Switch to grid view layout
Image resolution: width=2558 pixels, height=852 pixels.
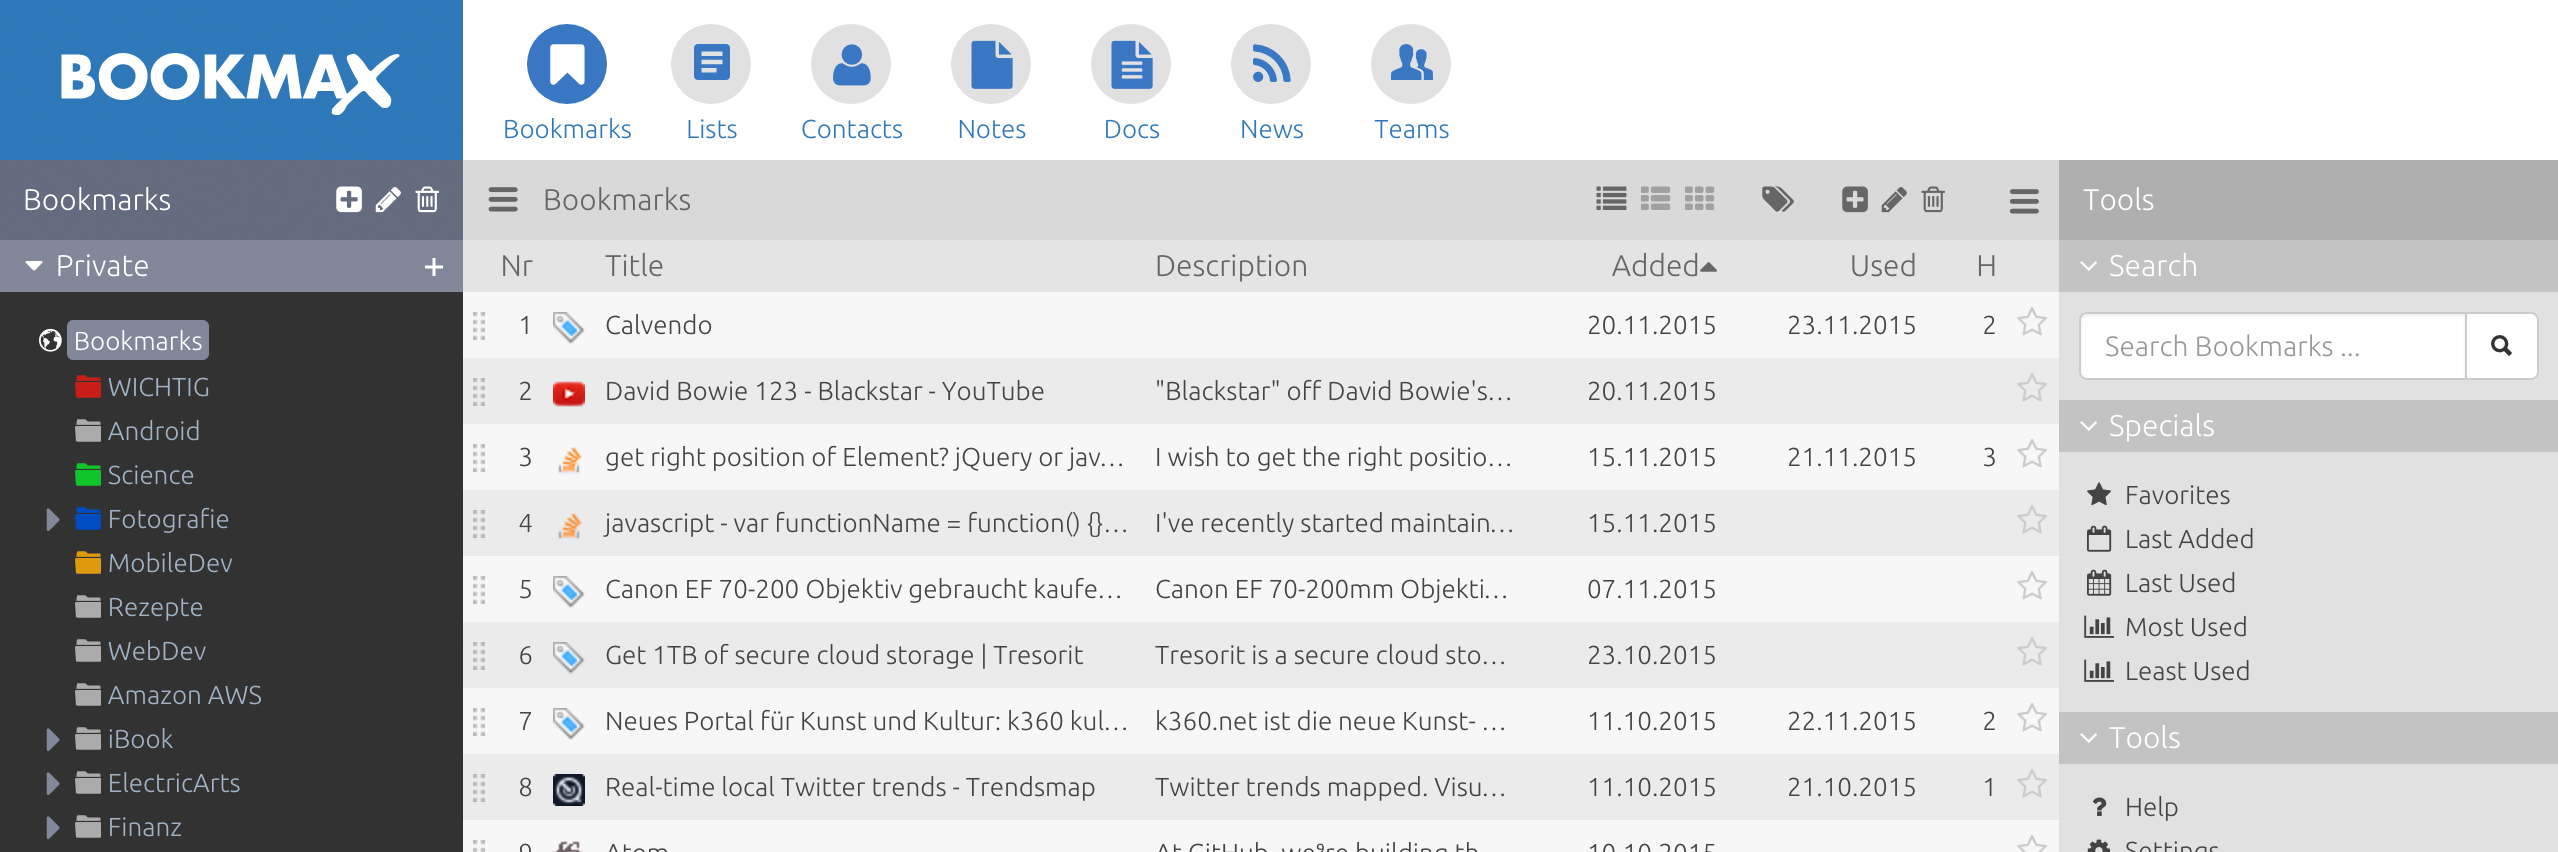pyautogui.click(x=1699, y=200)
